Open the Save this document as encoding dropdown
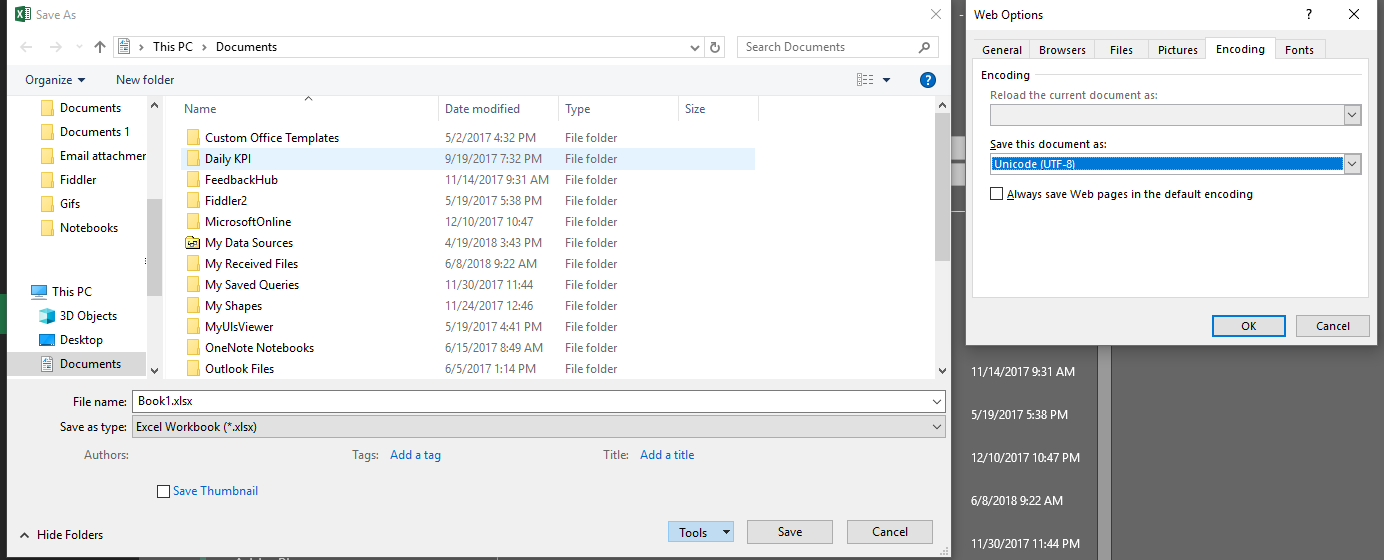 pos(1352,164)
